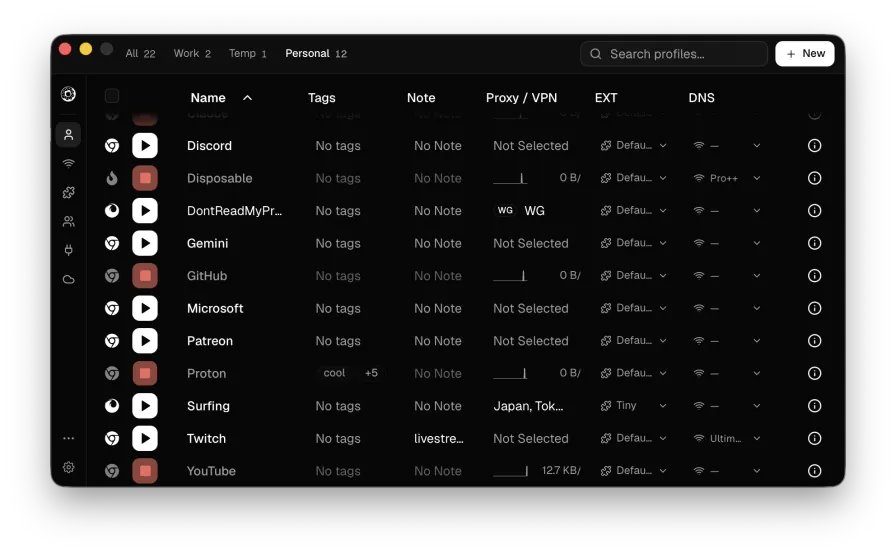896x554 pixels.
Task: Show Proton's +5 additional tags
Action: (371, 374)
